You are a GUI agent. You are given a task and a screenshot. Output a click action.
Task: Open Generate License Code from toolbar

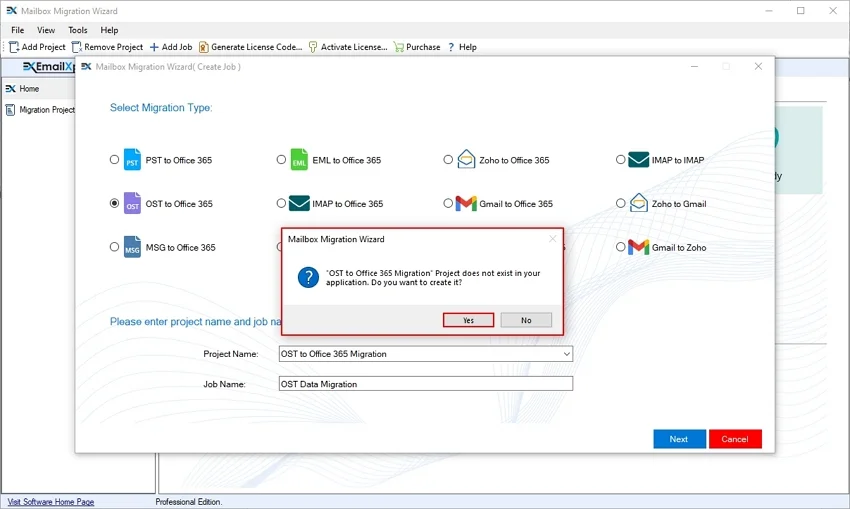point(204,47)
